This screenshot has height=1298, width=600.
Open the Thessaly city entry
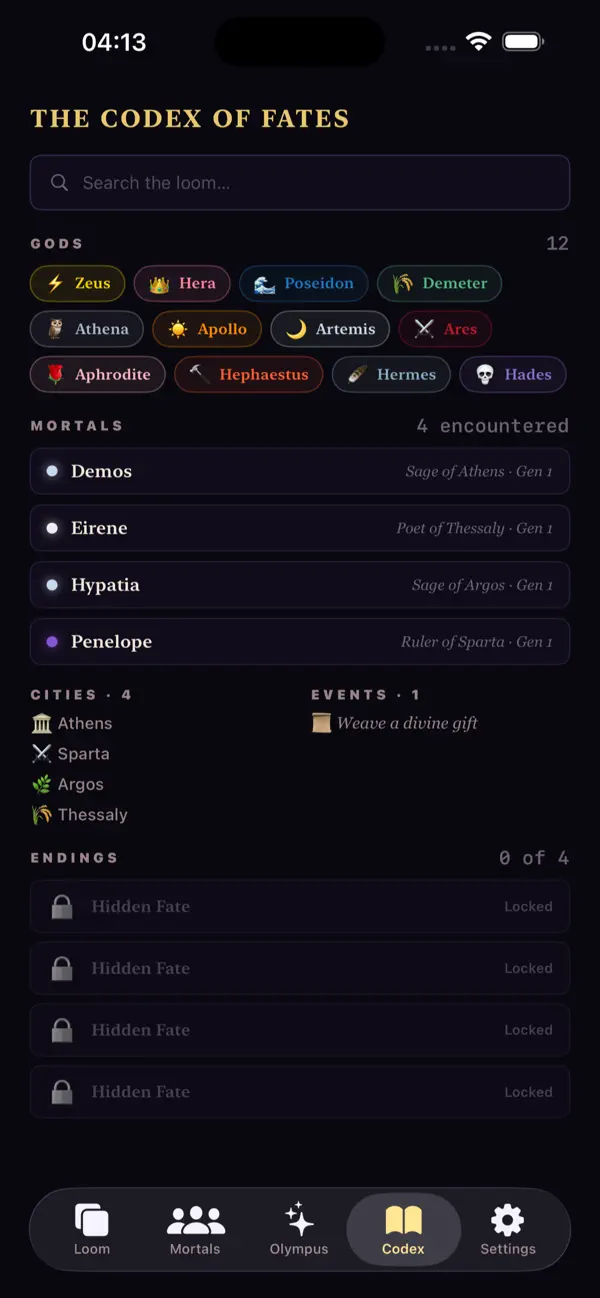[80, 815]
